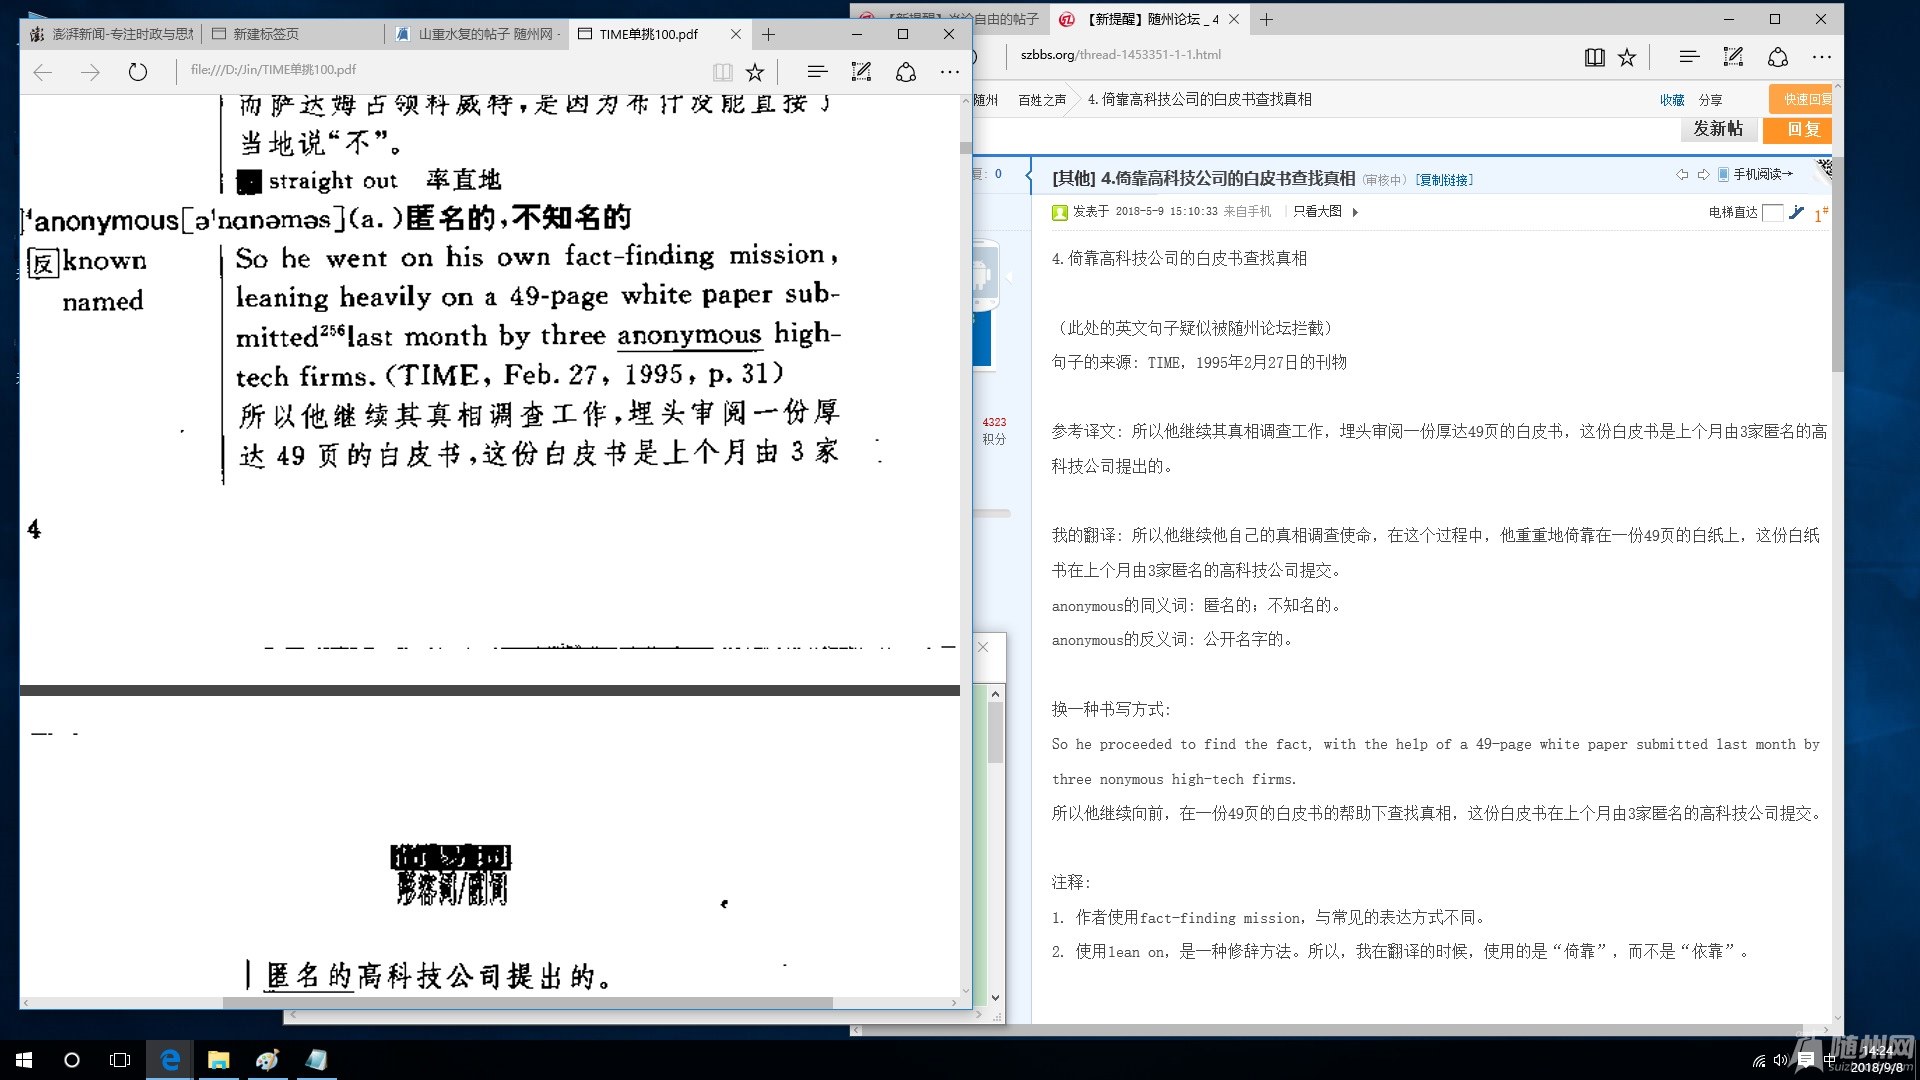Screen dimensions: 1920x1080
Task: Close the TIME单挑100.pdf tab
Action: coord(736,34)
